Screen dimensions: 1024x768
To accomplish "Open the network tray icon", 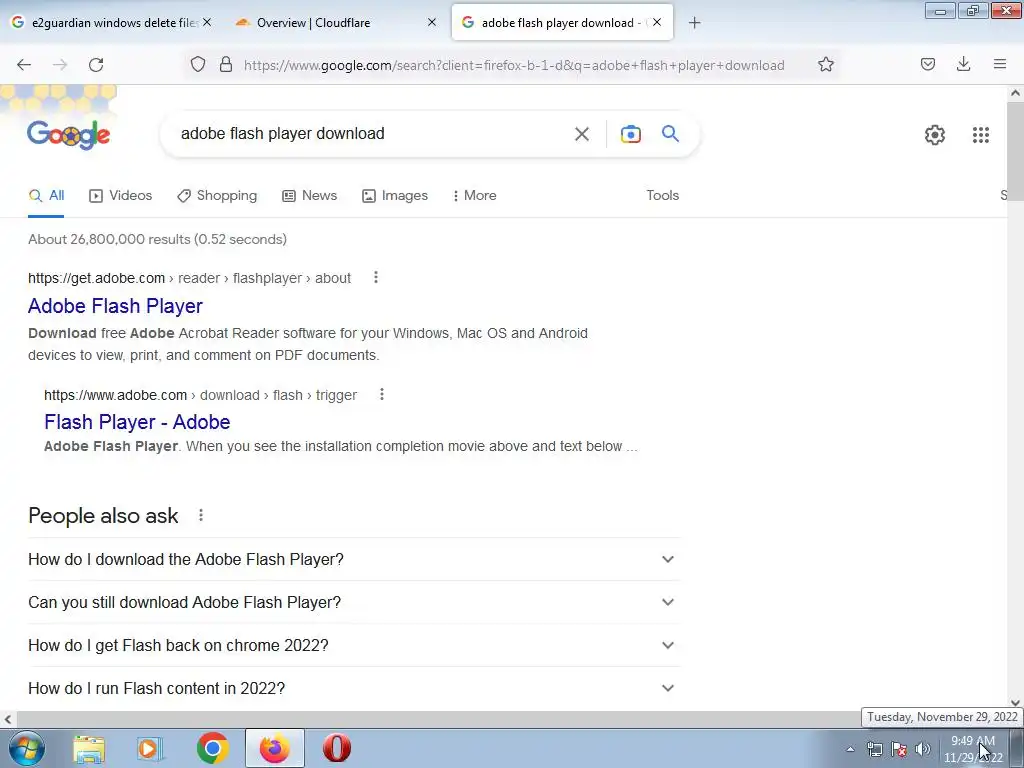I will pyautogui.click(x=874, y=749).
